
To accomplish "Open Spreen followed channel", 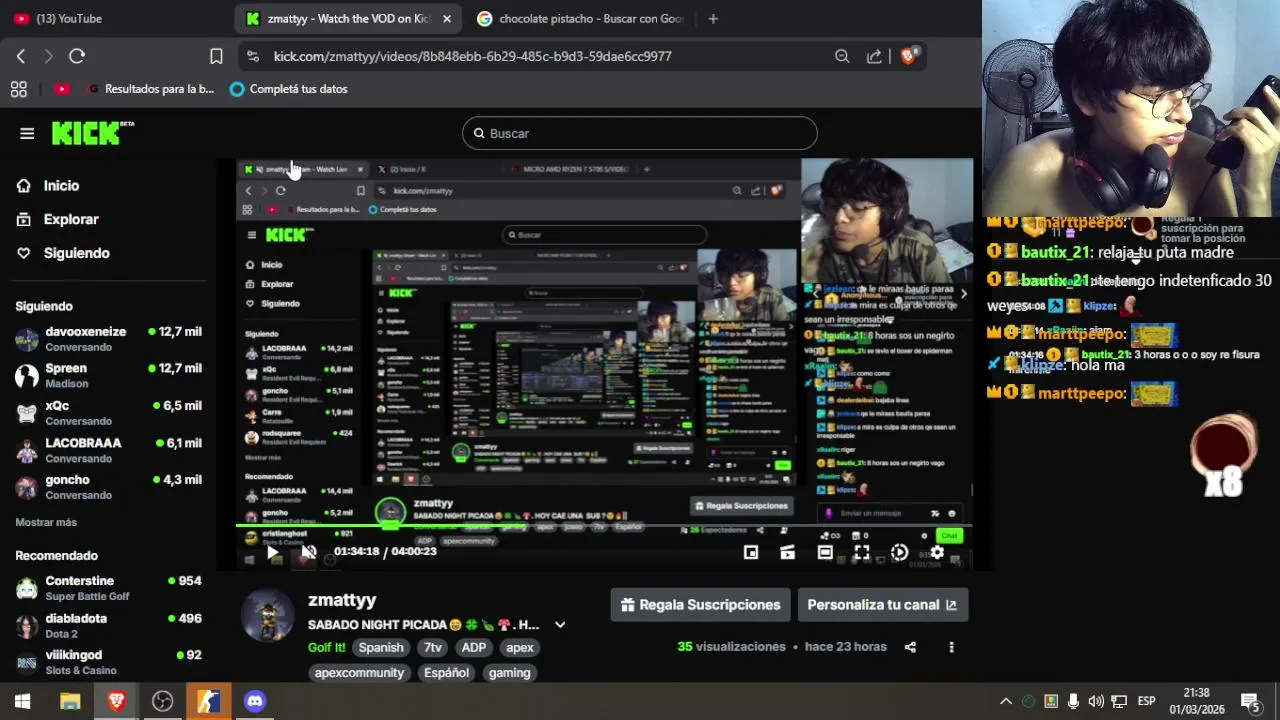I will click(x=108, y=376).
